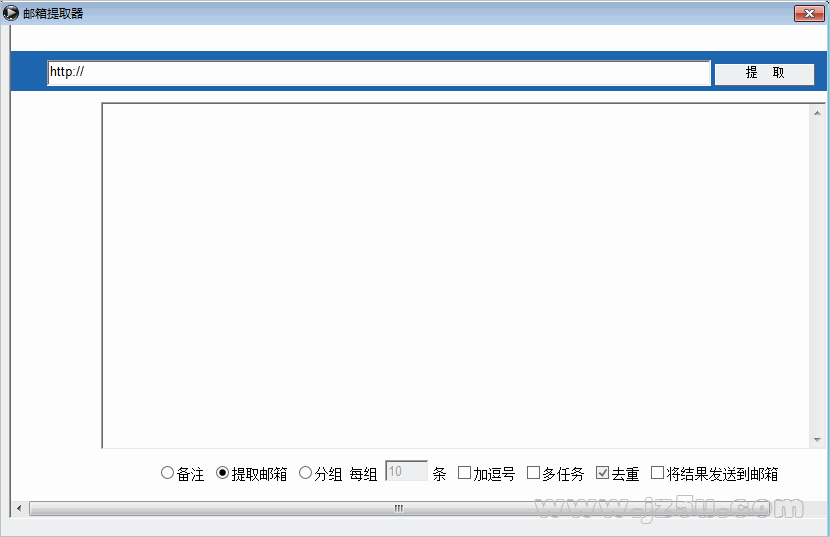The image size is (830, 537).
Task: Click the horizontal scrollbar left arrow
Action: click(17, 509)
